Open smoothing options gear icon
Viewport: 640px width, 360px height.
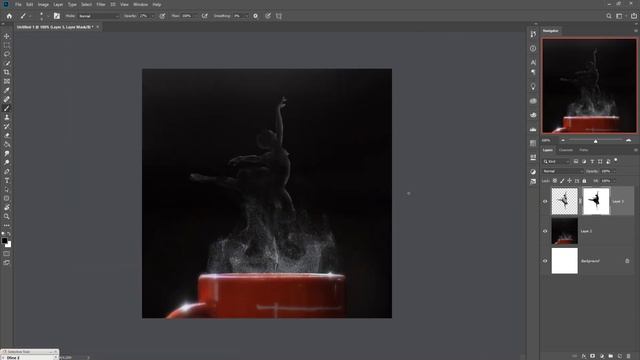(256, 16)
